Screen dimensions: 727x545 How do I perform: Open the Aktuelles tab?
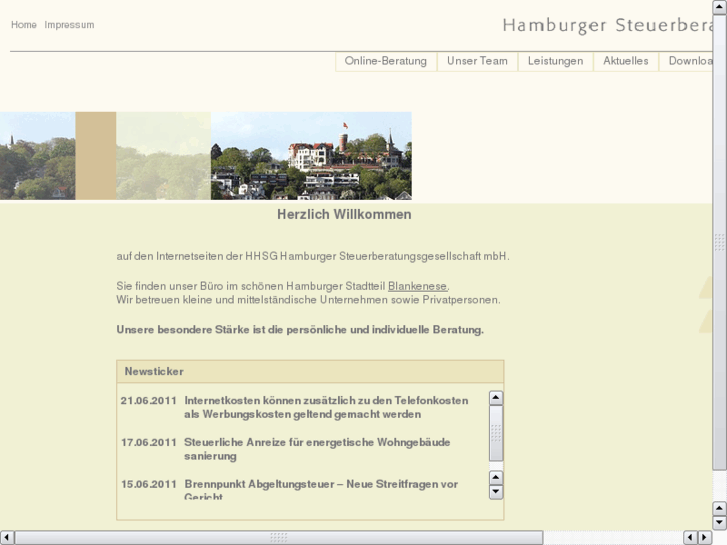point(625,61)
